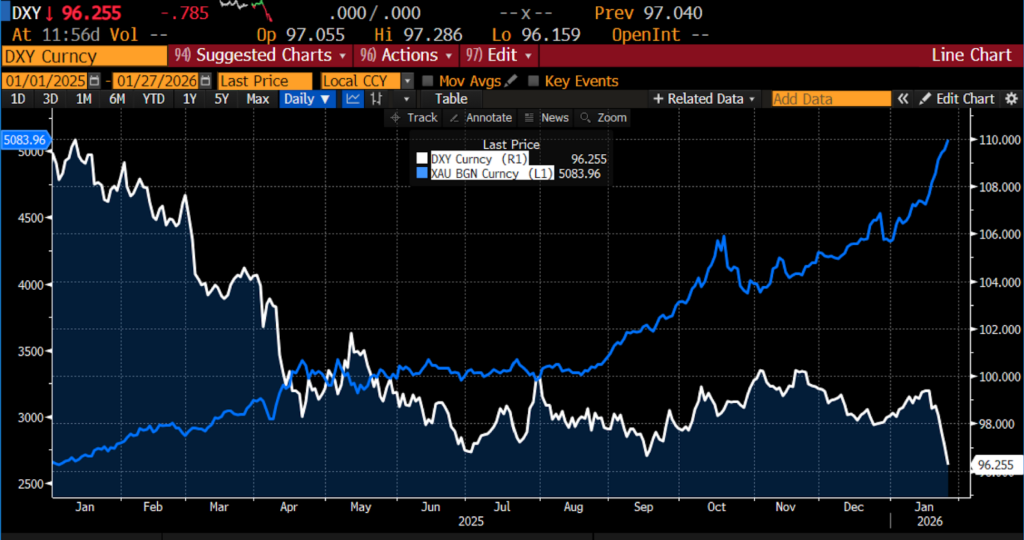
Task: Toggle the Key Events checkbox
Action: click(533, 81)
